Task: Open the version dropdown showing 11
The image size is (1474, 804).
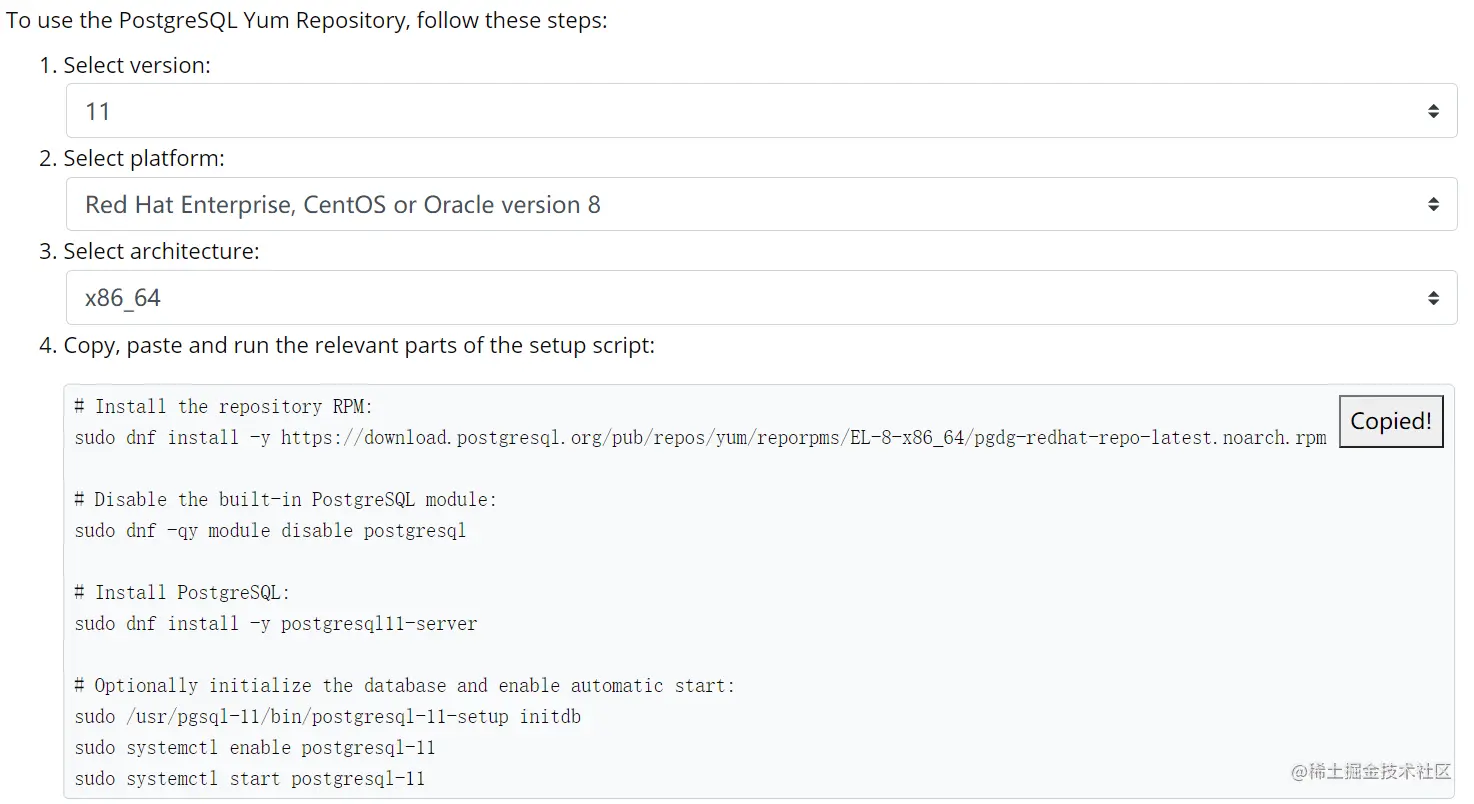Action: pos(761,111)
